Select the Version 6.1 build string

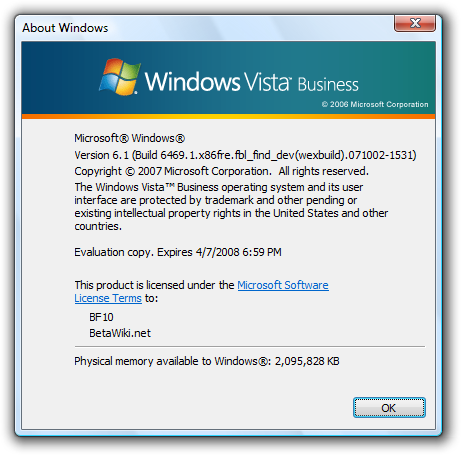click(x=245, y=155)
